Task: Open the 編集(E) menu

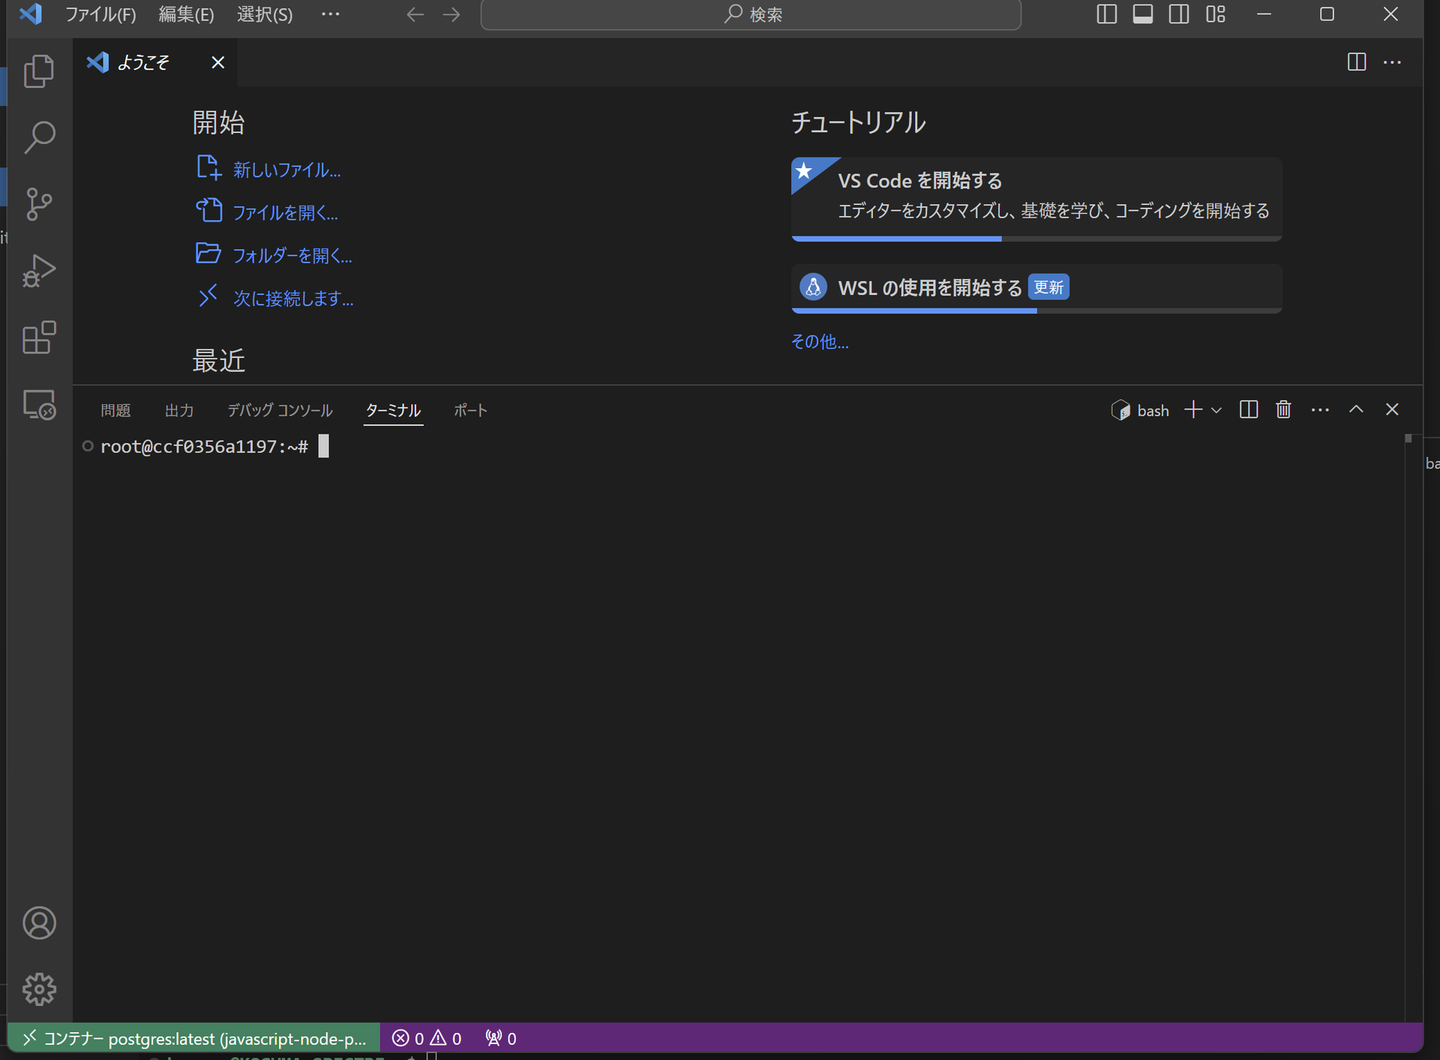Action: tap(186, 14)
